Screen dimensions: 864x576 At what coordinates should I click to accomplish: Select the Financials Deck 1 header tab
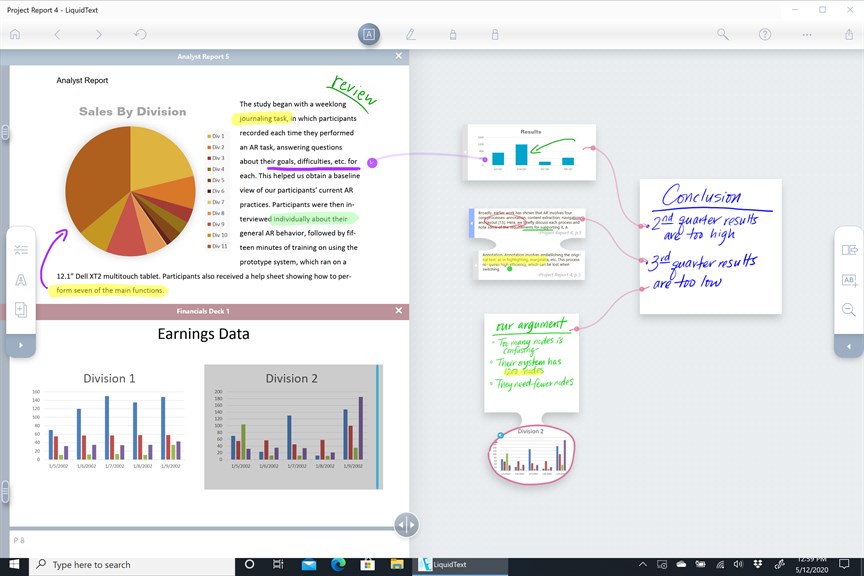pos(203,311)
